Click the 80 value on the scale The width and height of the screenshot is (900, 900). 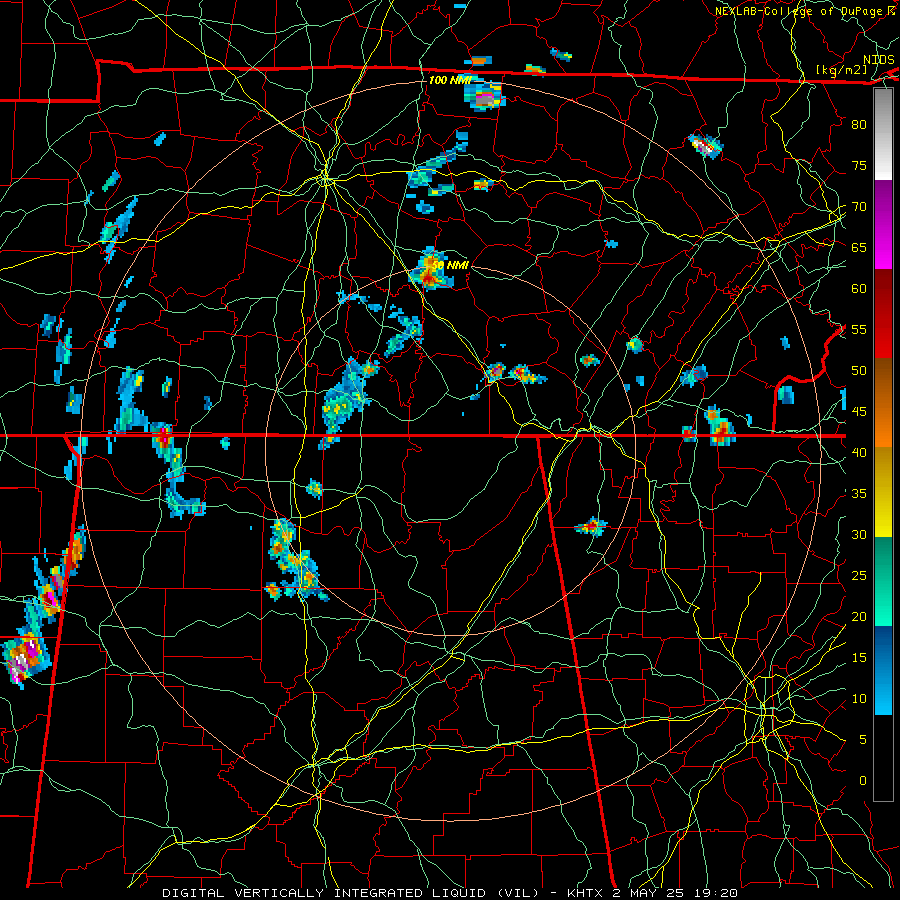(x=859, y=125)
